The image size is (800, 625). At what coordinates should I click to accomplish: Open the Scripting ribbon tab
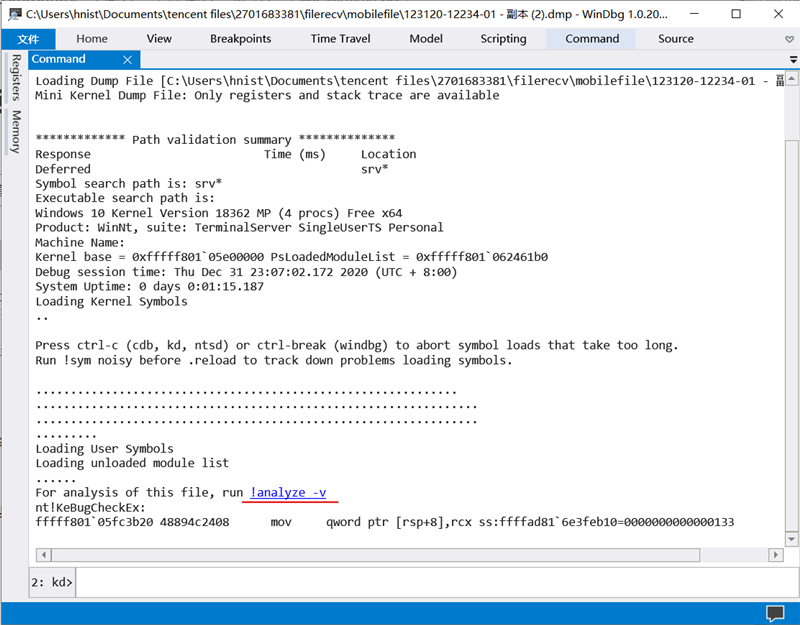tap(503, 39)
